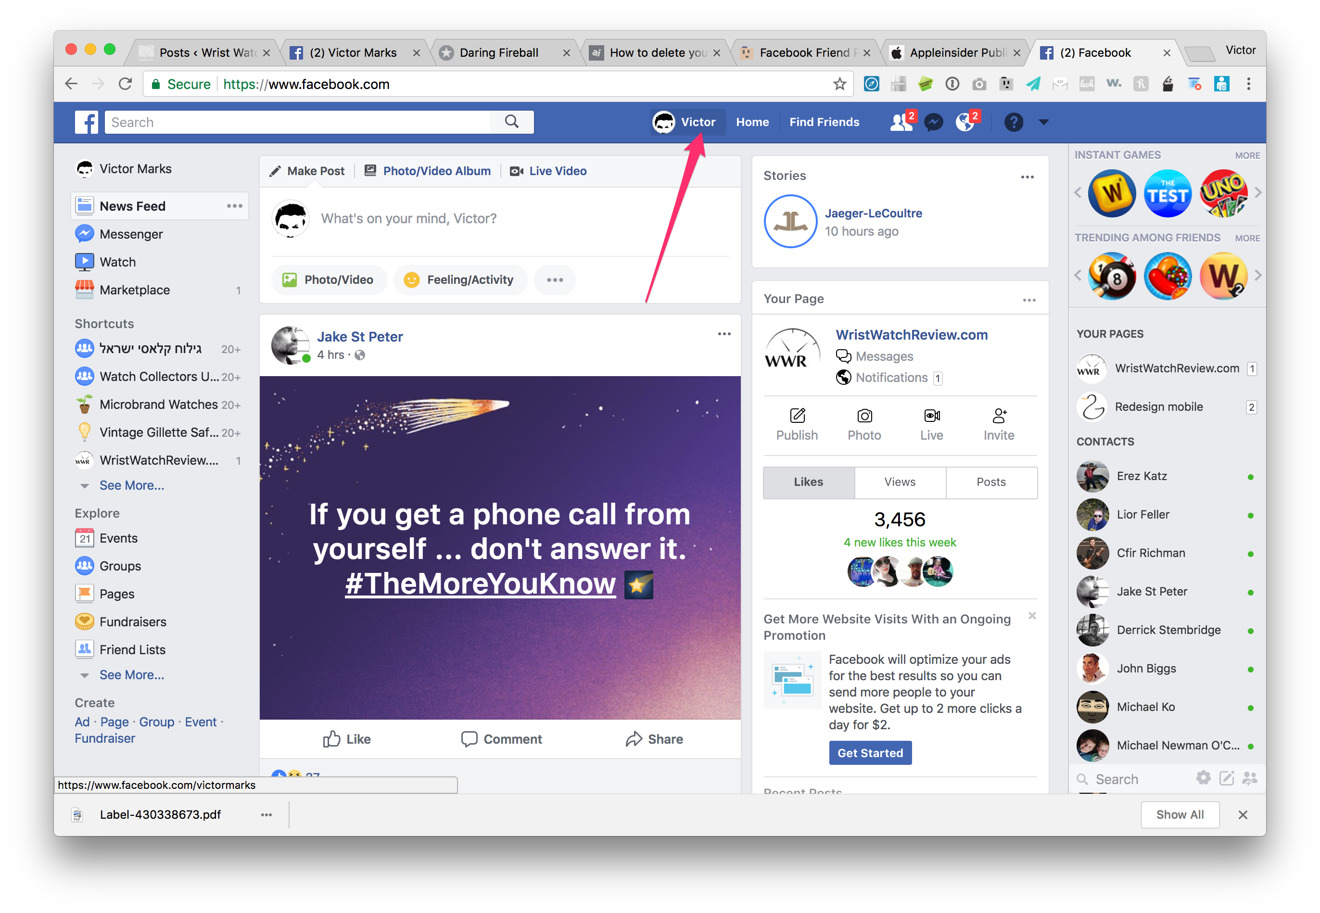This screenshot has height=913, width=1320.
Task: Open options for Label-430338673.pdf download
Action: point(266,815)
